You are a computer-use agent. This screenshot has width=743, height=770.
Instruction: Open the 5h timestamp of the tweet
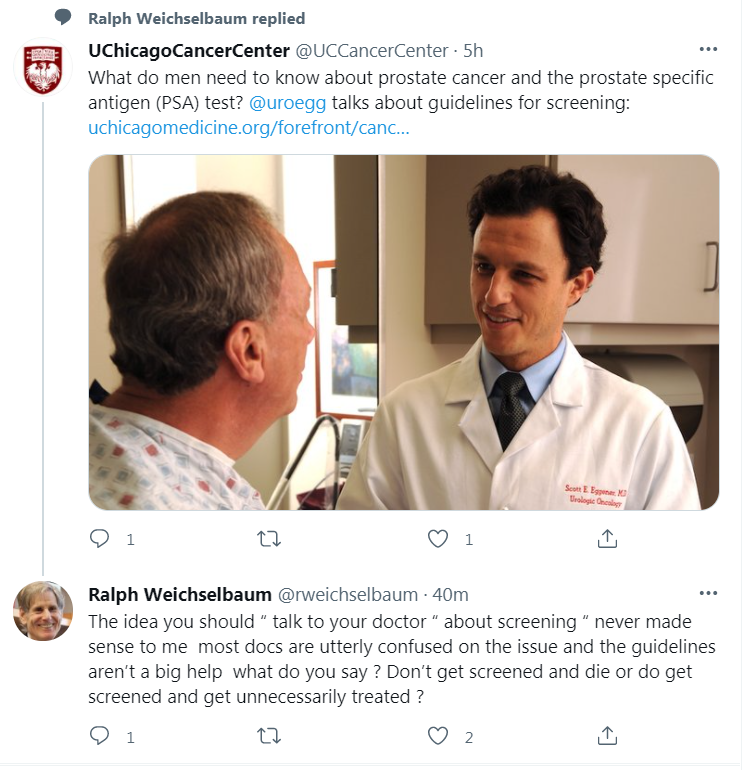click(x=473, y=51)
